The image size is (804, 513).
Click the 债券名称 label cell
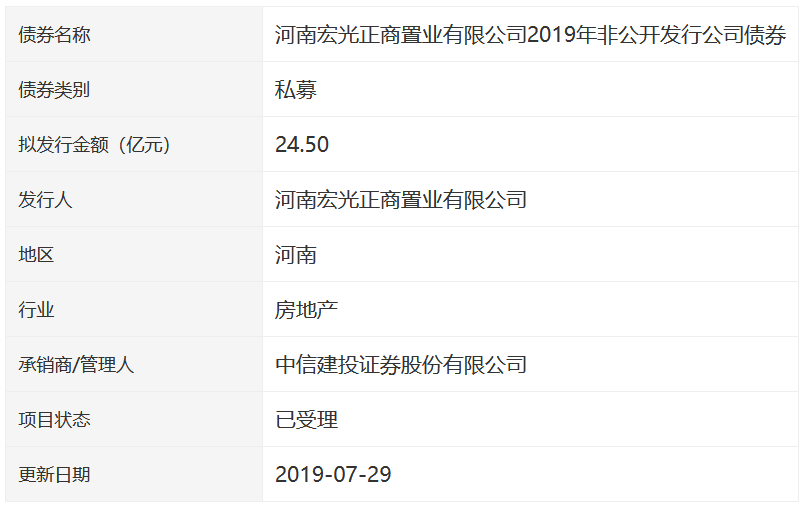click(x=54, y=35)
